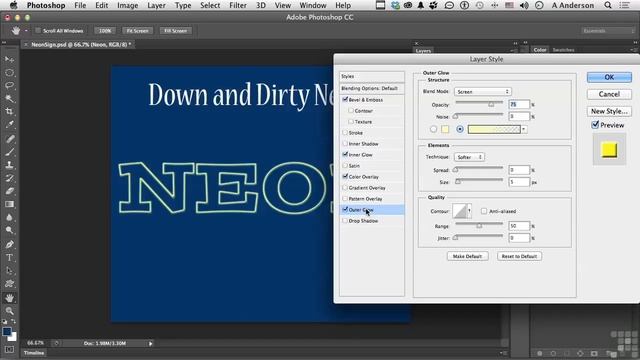Open Spotlight search in menu bar
Screen dimensions: 640x360
608,5
